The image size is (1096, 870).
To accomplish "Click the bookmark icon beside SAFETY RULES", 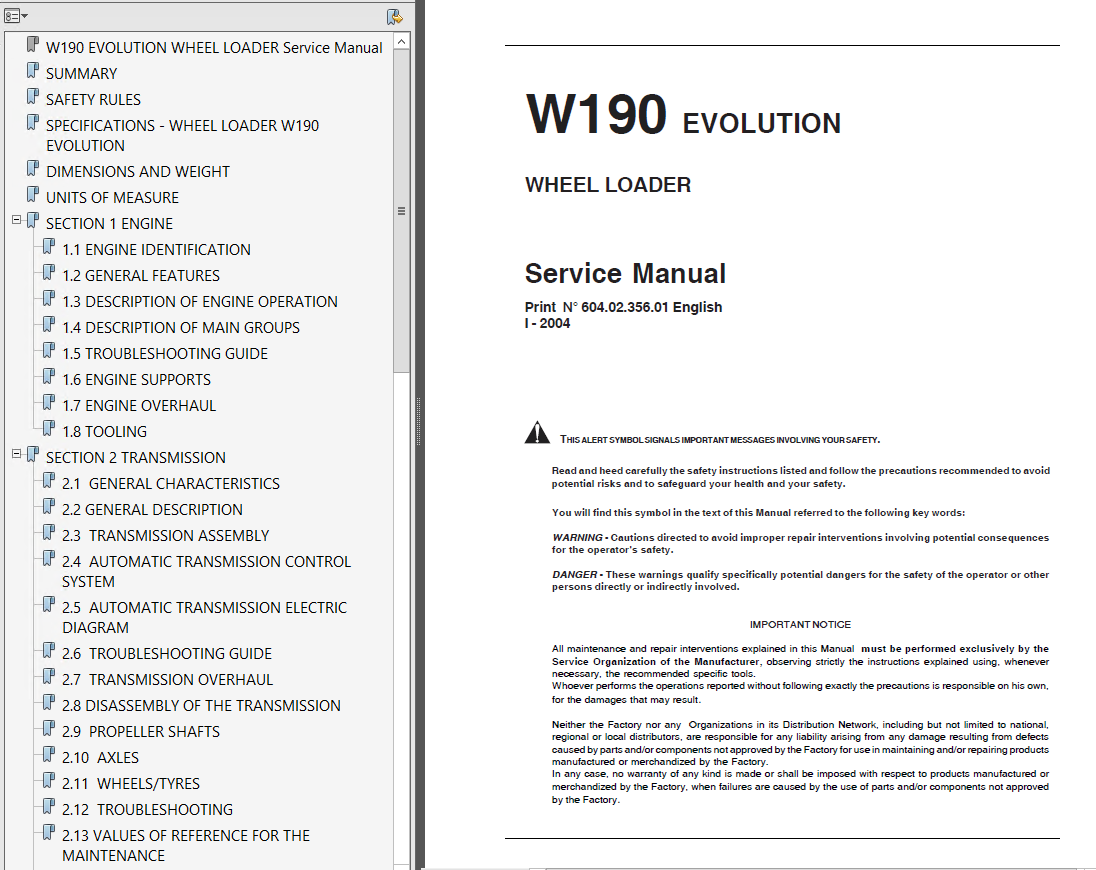I will coord(33,96).
